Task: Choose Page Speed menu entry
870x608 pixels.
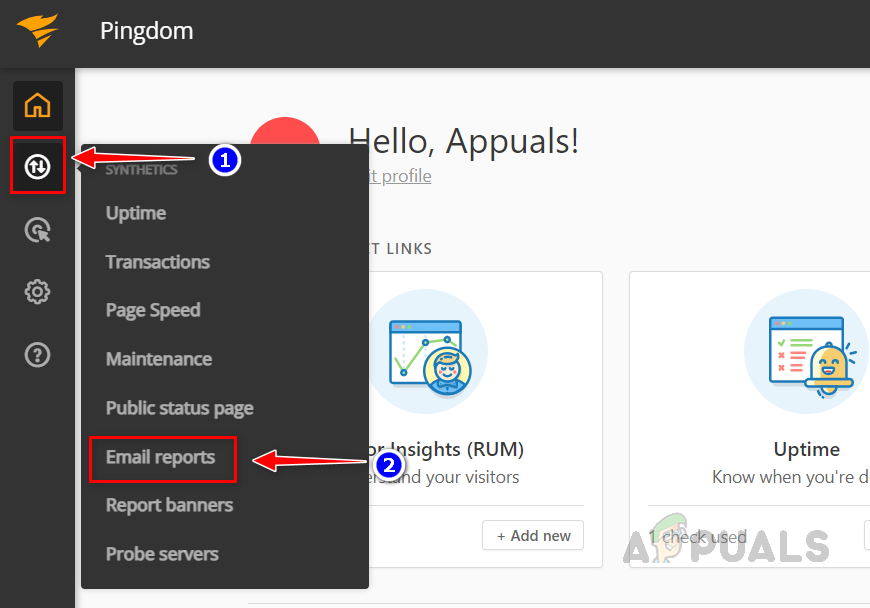Action: coord(153,310)
